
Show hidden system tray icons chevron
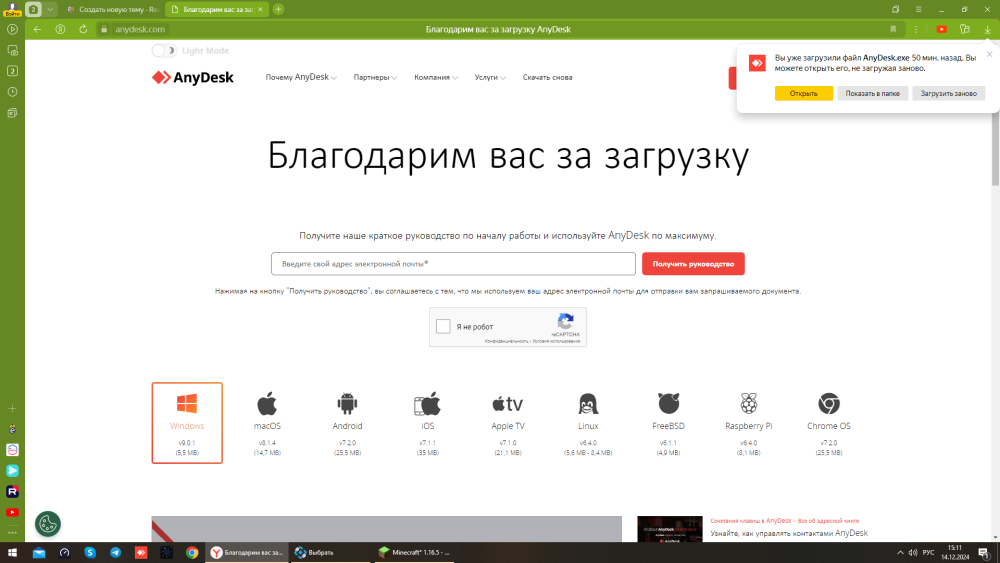pyautogui.click(x=900, y=553)
